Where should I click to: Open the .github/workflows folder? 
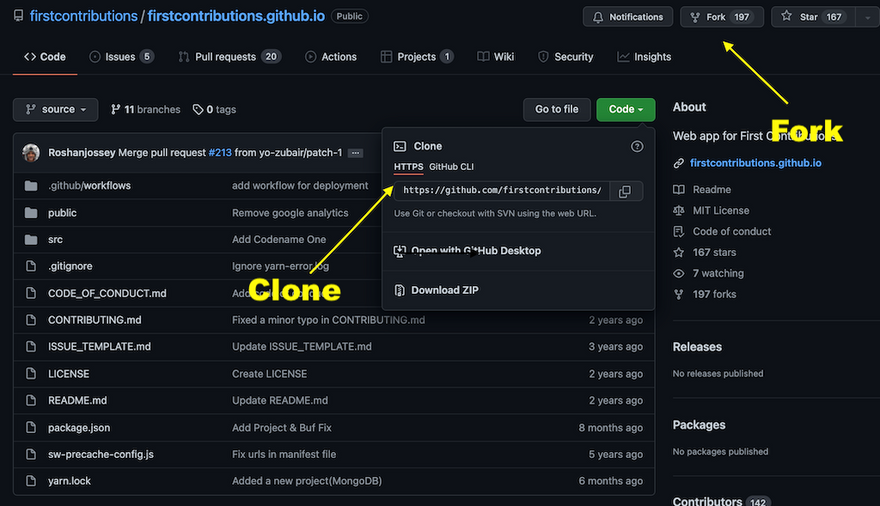coord(89,186)
